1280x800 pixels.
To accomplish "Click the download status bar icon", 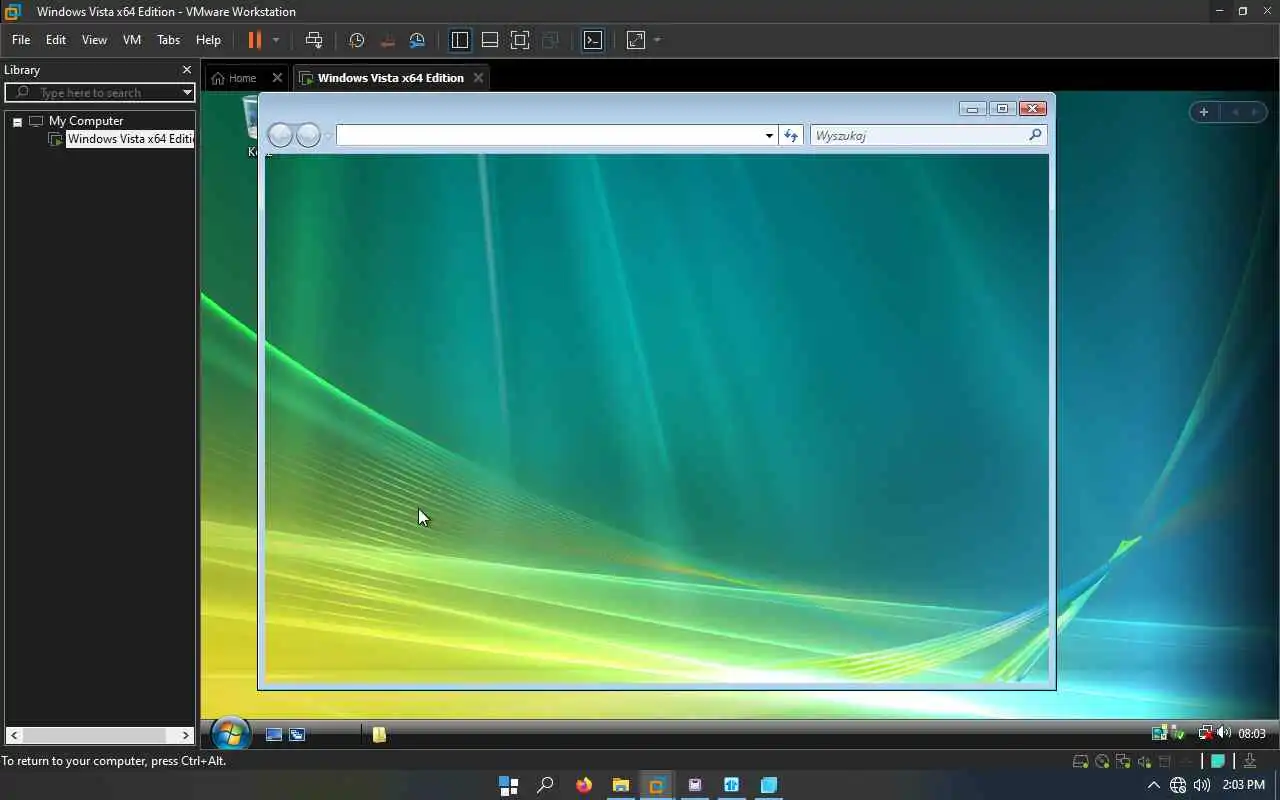I will click(x=1250, y=761).
